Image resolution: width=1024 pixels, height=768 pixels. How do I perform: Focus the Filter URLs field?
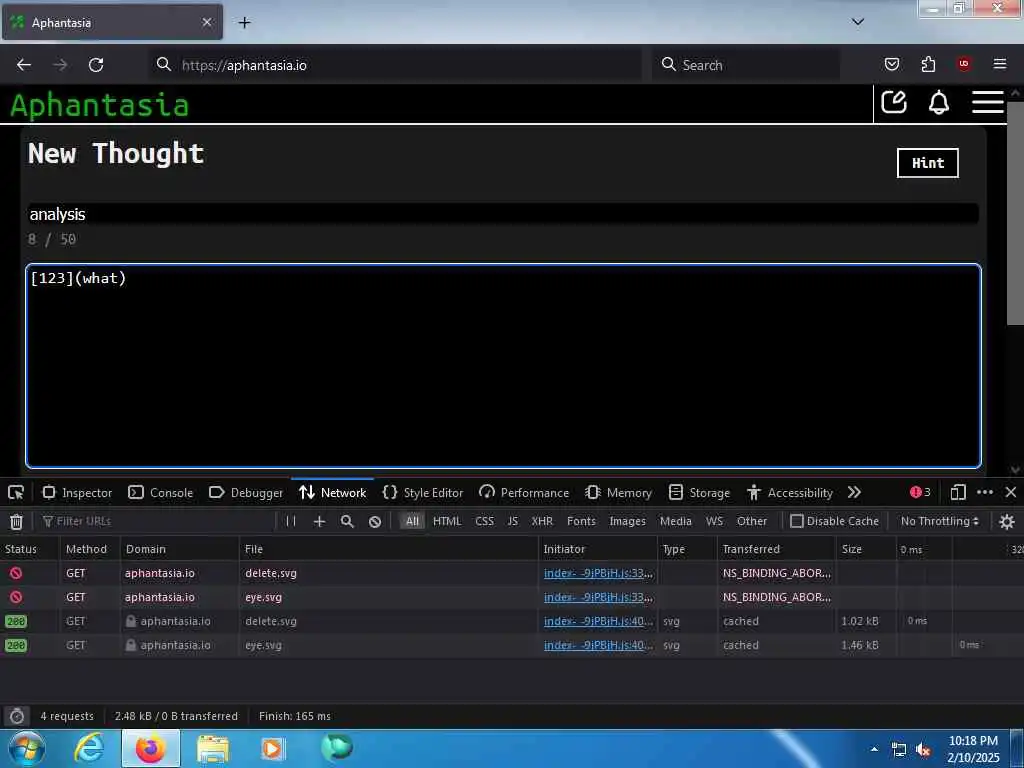[x=157, y=521]
